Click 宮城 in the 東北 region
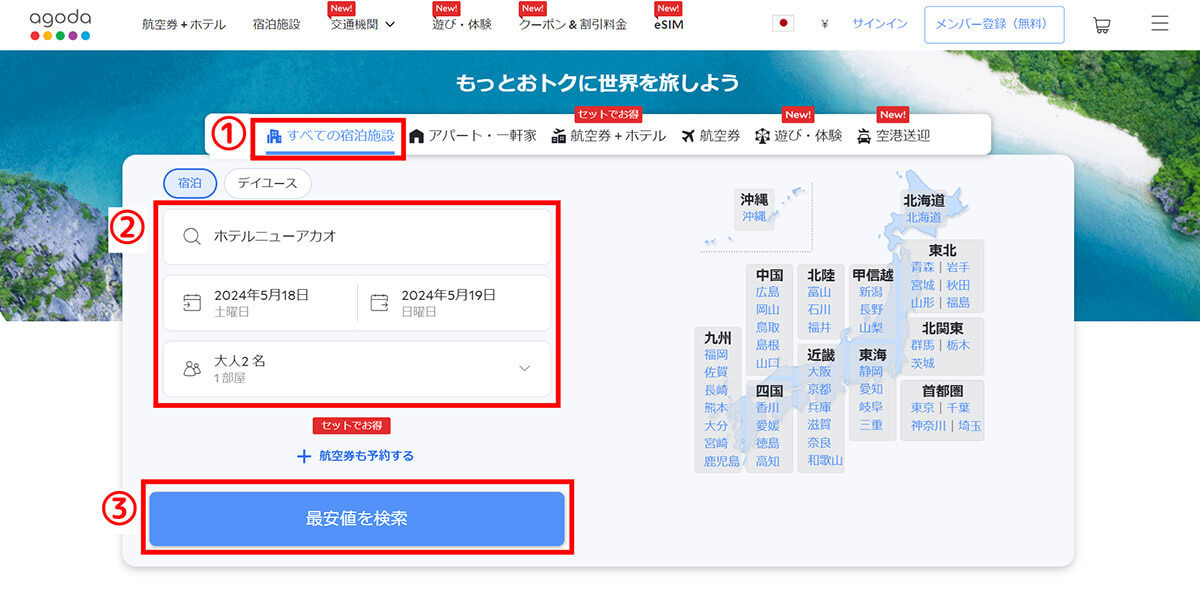Viewport: 1200px width, 589px height. (x=922, y=285)
